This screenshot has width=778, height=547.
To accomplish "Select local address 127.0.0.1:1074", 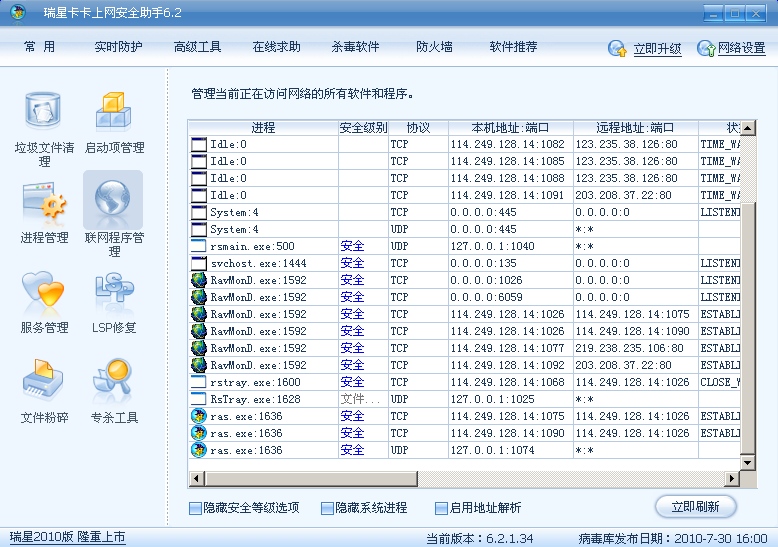I will click(x=492, y=450).
